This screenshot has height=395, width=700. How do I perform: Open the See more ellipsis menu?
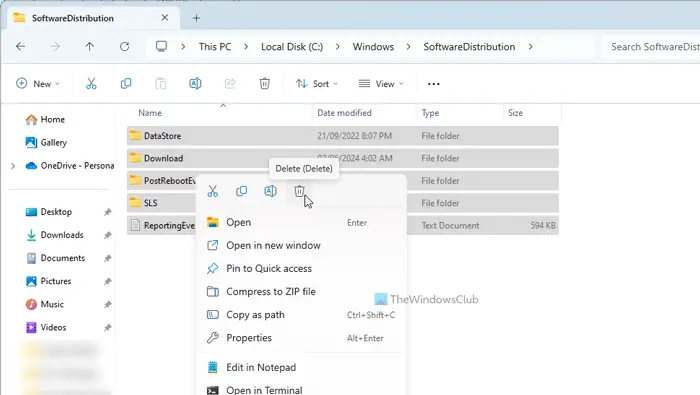point(433,84)
